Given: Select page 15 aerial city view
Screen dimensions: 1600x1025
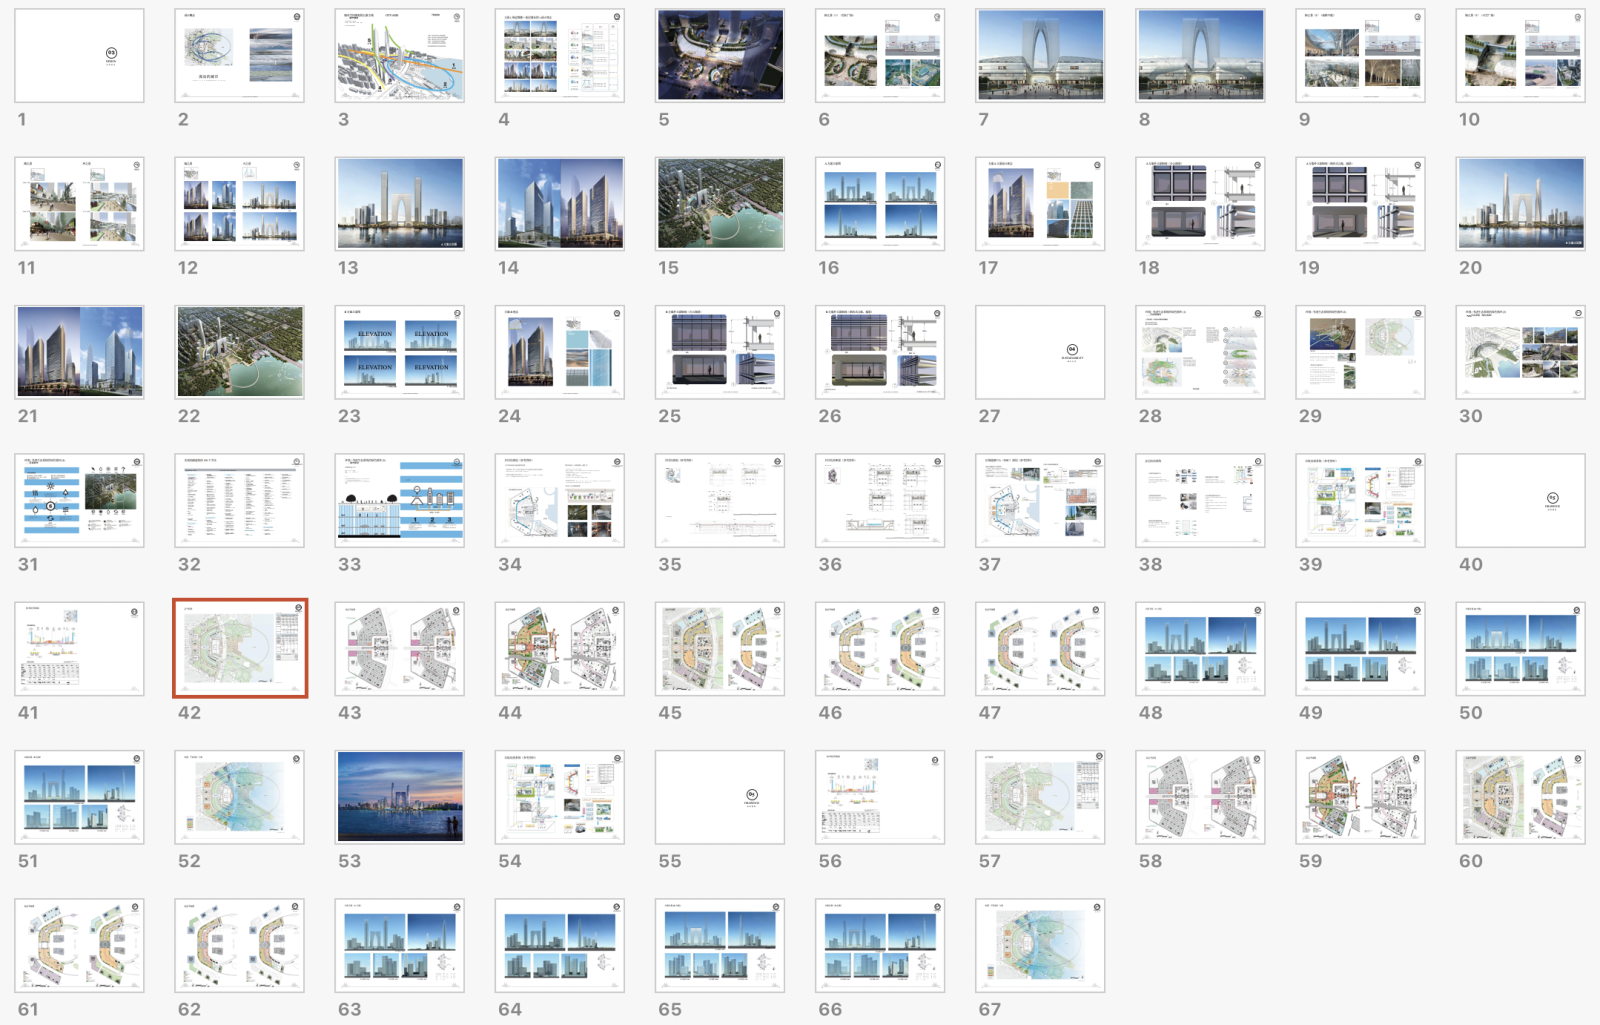Looking at the screenshot, I should tap(720, 204).
